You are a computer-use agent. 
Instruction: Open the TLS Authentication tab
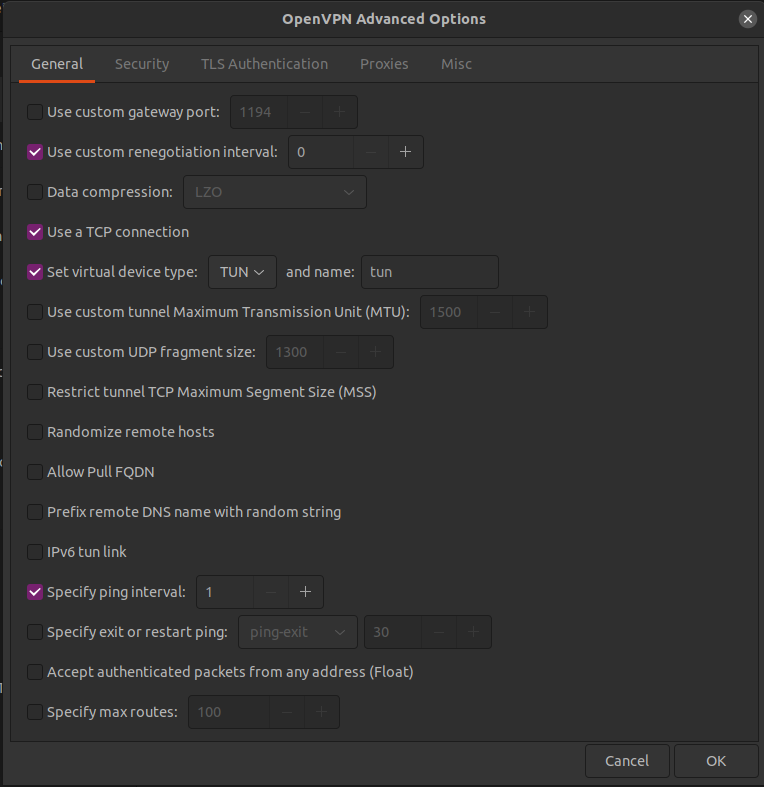pos(265,64)
